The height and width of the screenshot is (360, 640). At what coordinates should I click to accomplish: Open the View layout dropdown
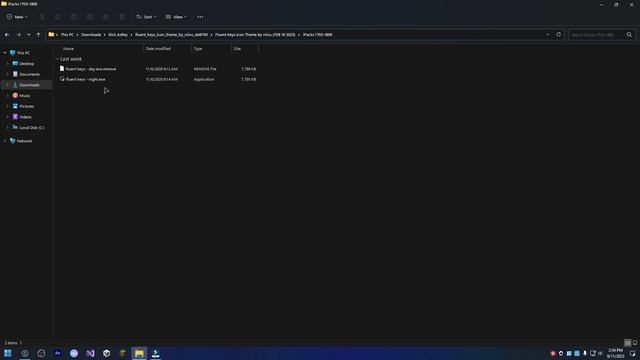(176, 17)
